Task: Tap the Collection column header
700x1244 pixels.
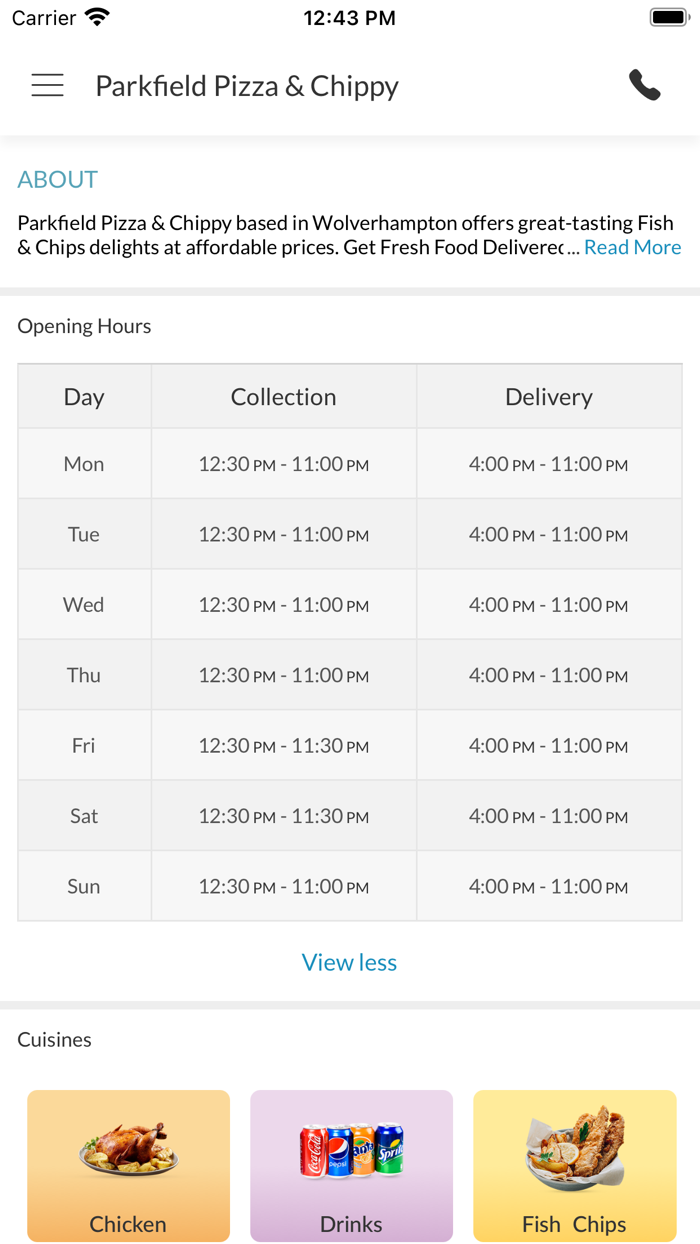Action: point(284,397)
